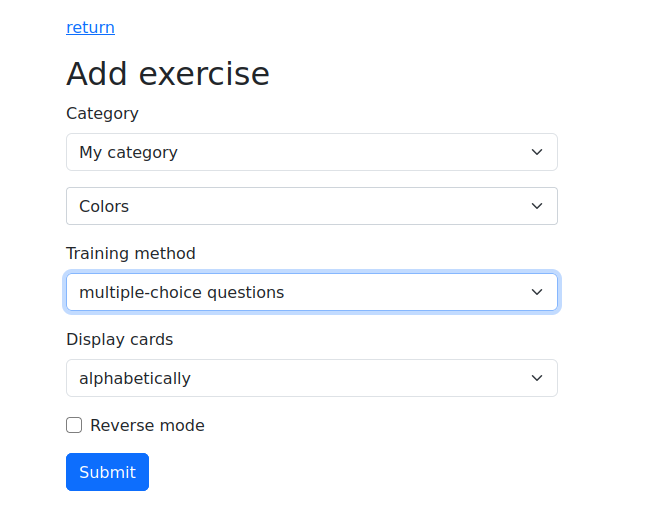Open the Category dropdown showing 'My category'
Image resolution: width=649 pixels, height=531 pixels.
coord(311,152)
